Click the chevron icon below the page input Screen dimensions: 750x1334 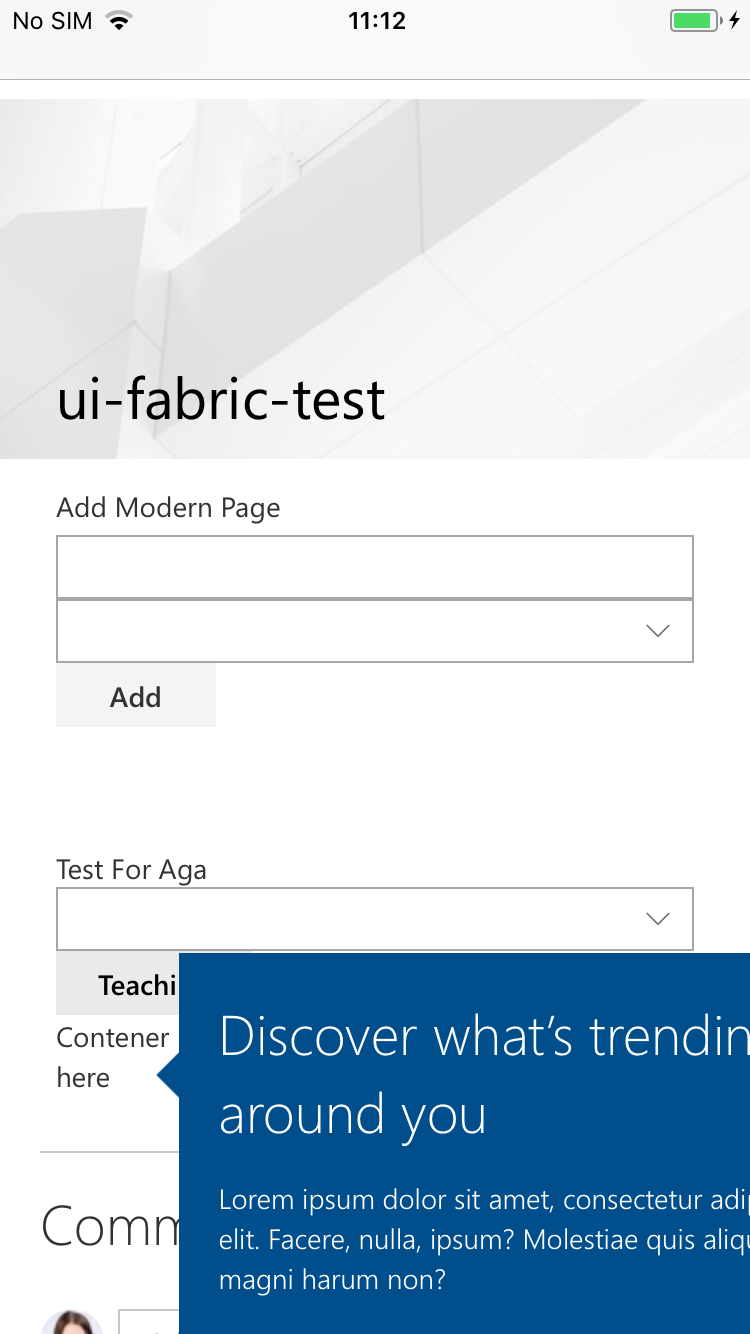[x=657, y=630]
